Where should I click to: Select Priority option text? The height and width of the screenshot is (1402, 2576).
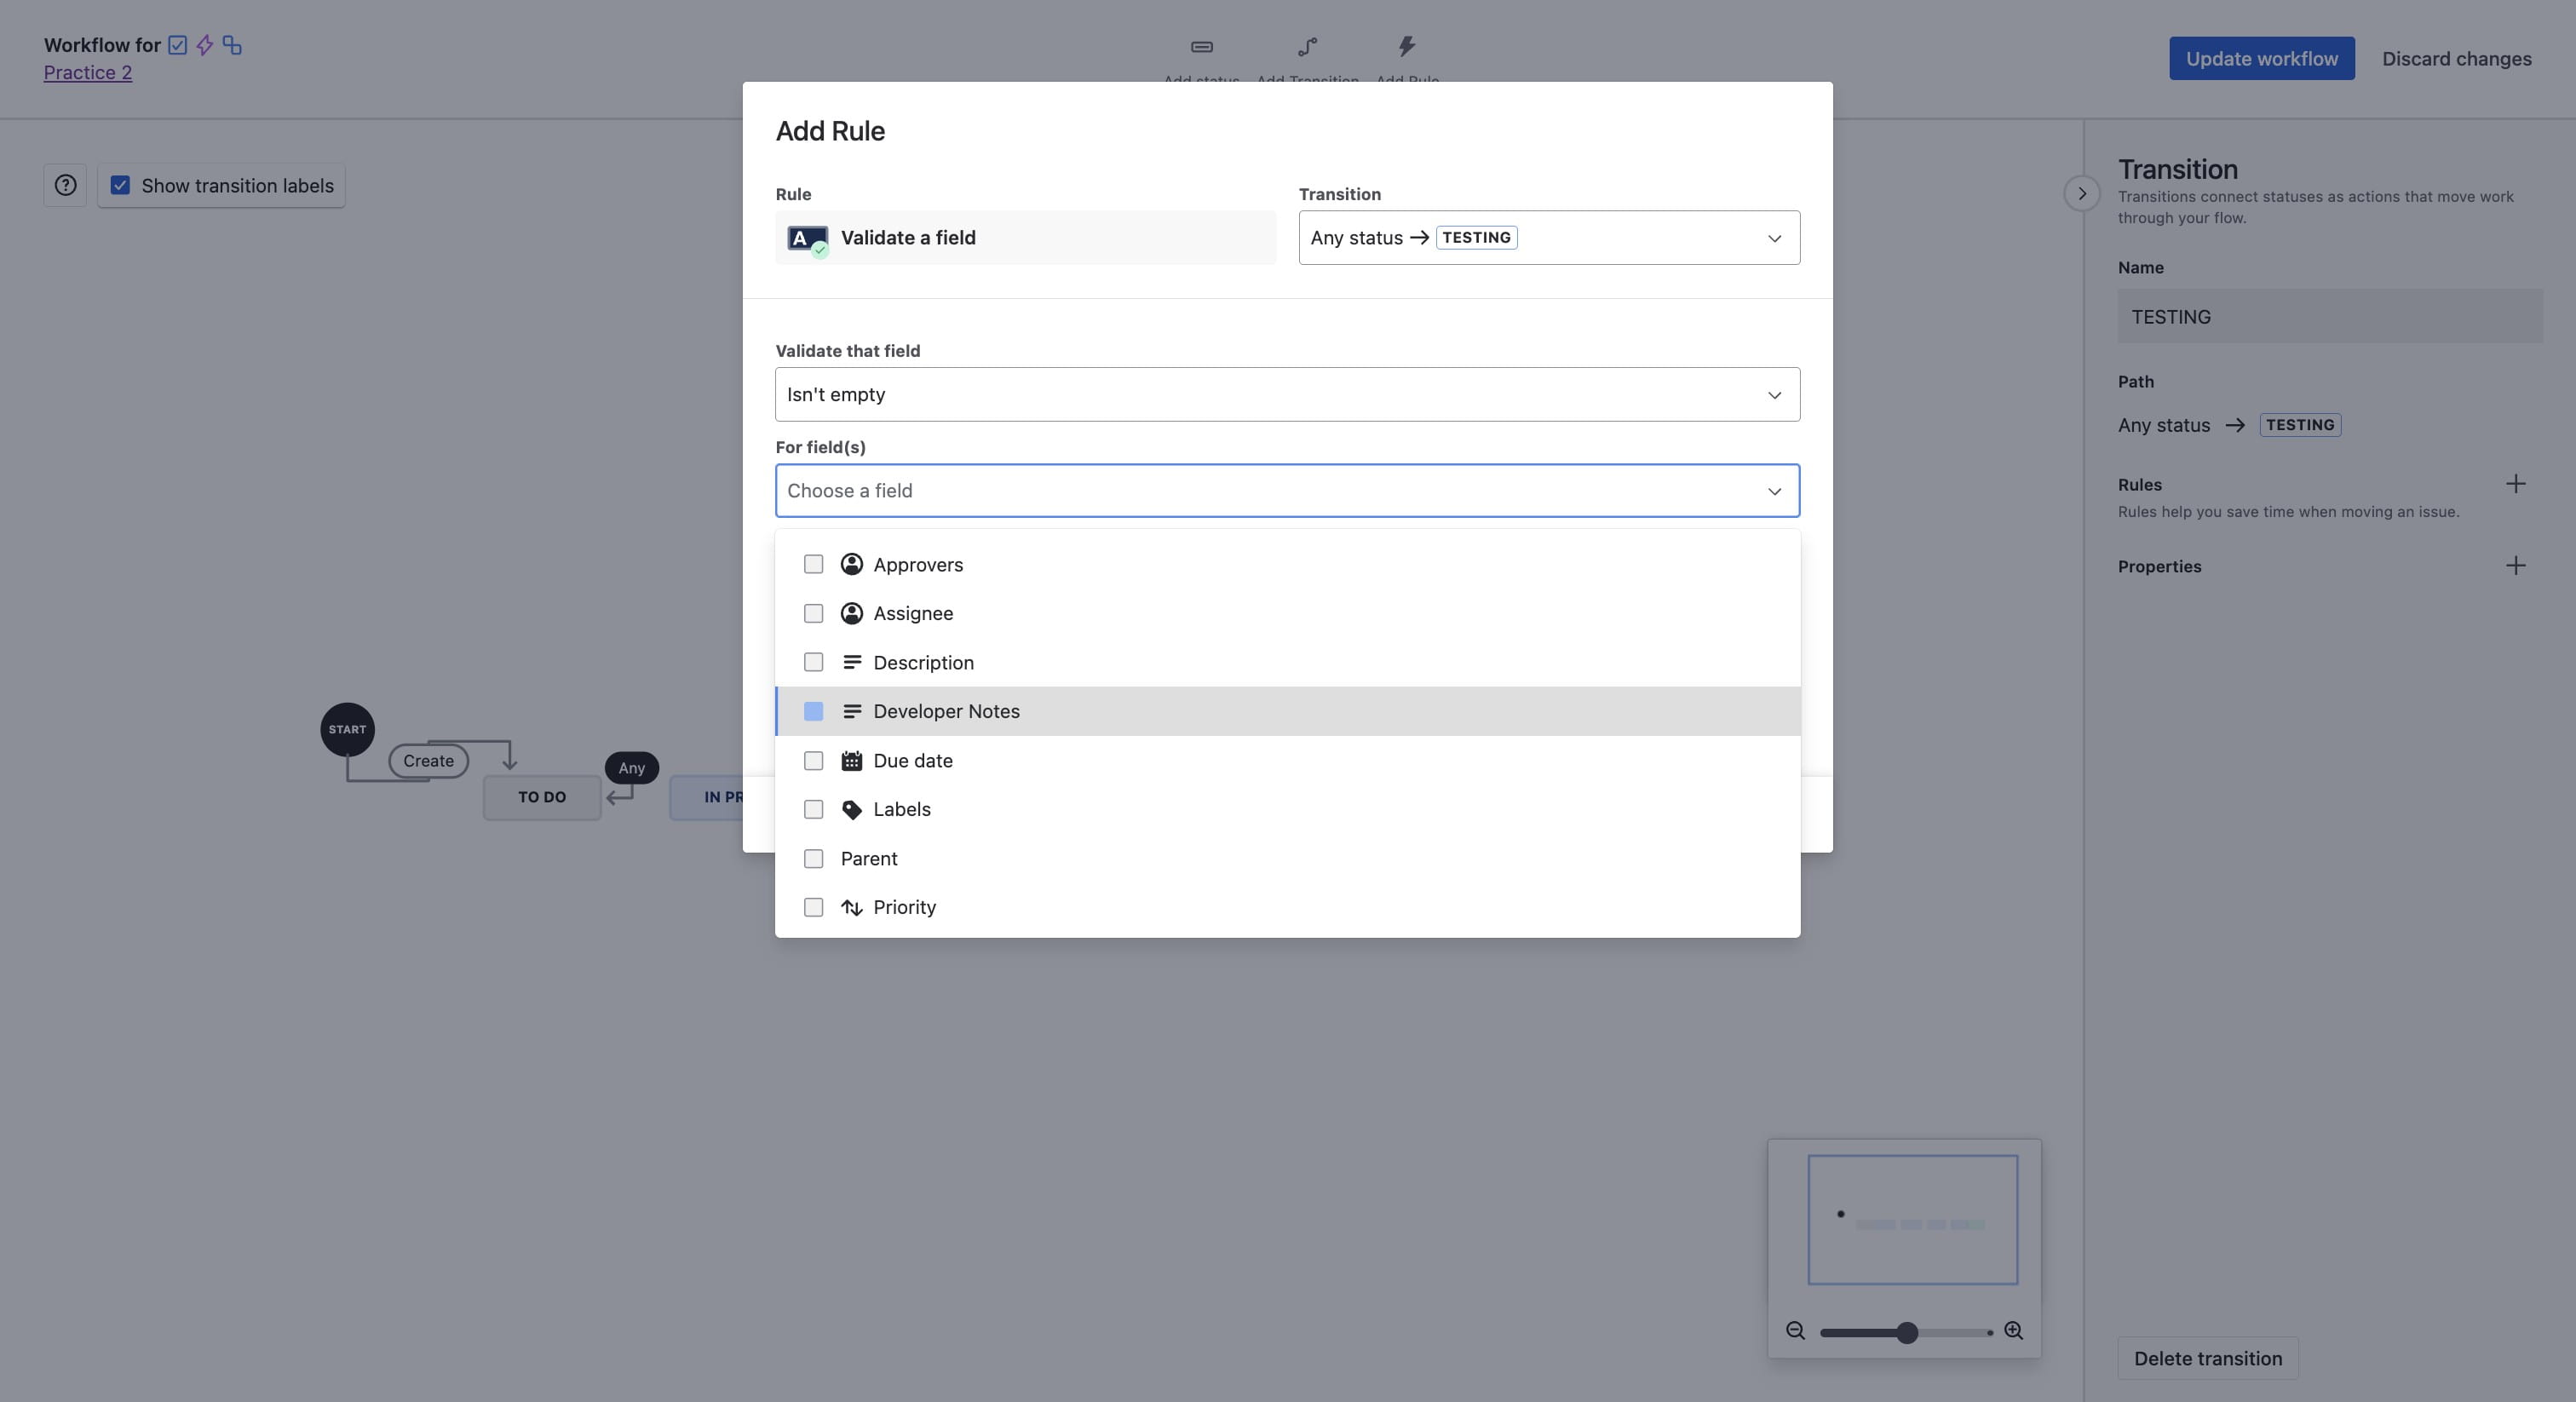click(x=904, y=907)
